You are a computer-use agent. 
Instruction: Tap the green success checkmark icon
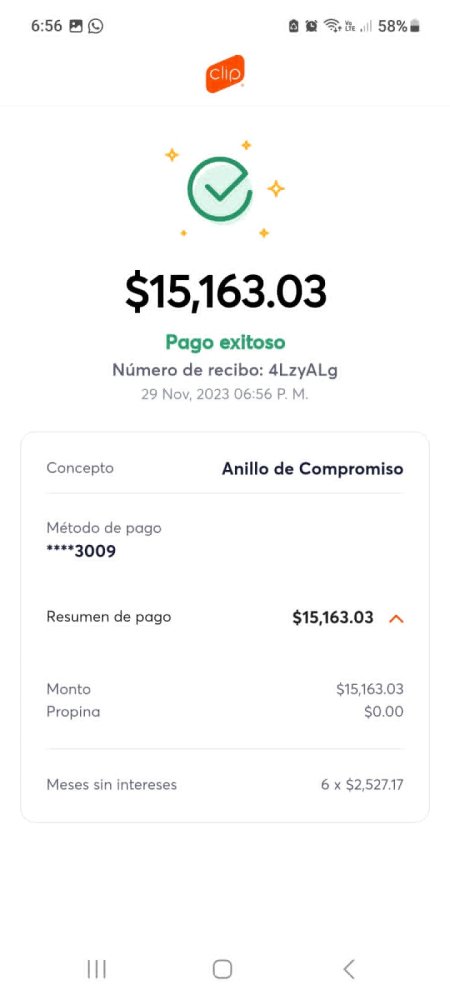(x=220, y=189)
